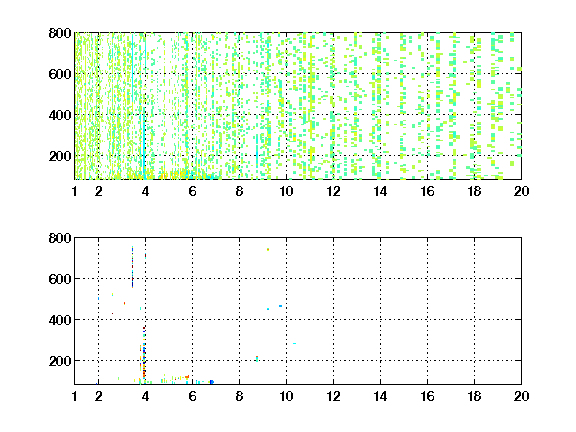The height and width of the screenshot is (432, 576).
Task: Click the 6 x-axis label under lower plot
Action: (x=192, y=396)
